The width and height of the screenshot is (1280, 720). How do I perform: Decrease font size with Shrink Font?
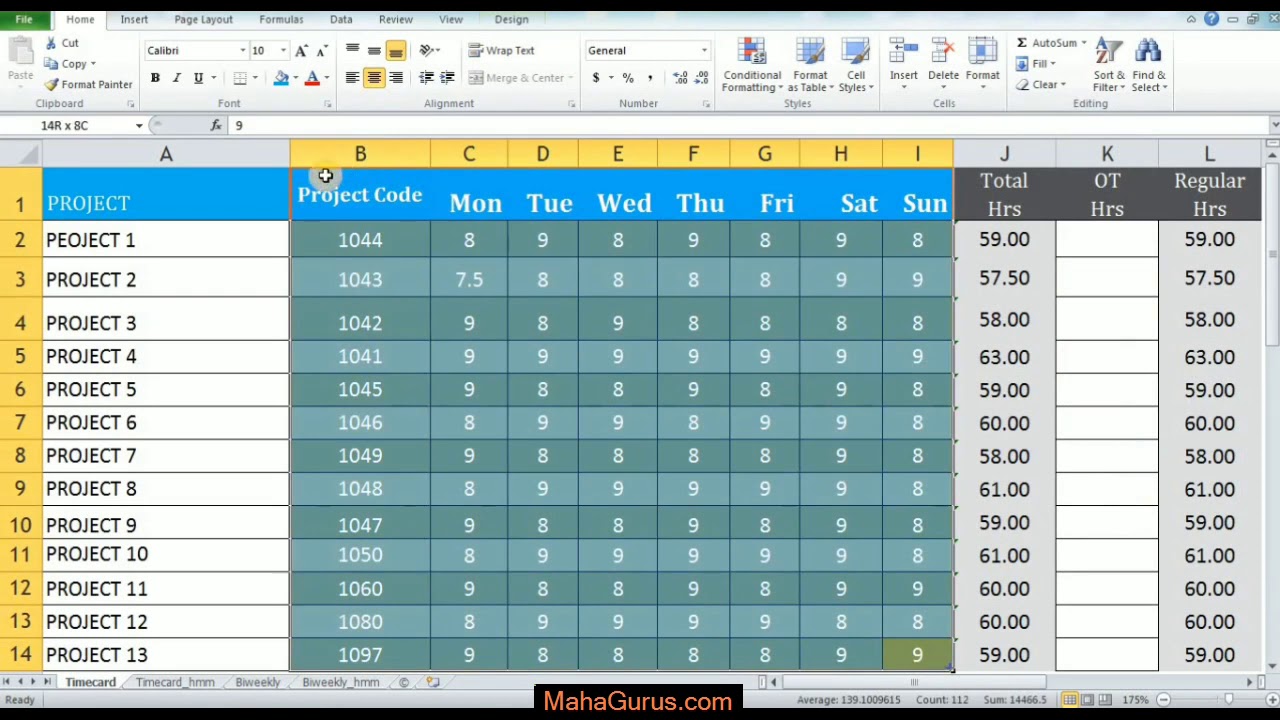(321, 50)
